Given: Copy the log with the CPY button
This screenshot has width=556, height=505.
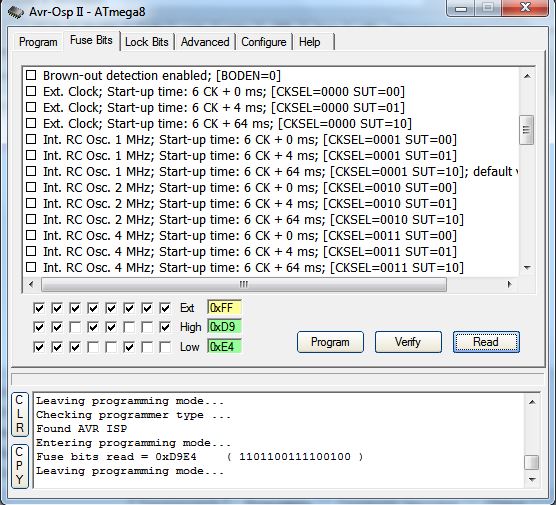Looking at the screenshot, I should [20, 465].
